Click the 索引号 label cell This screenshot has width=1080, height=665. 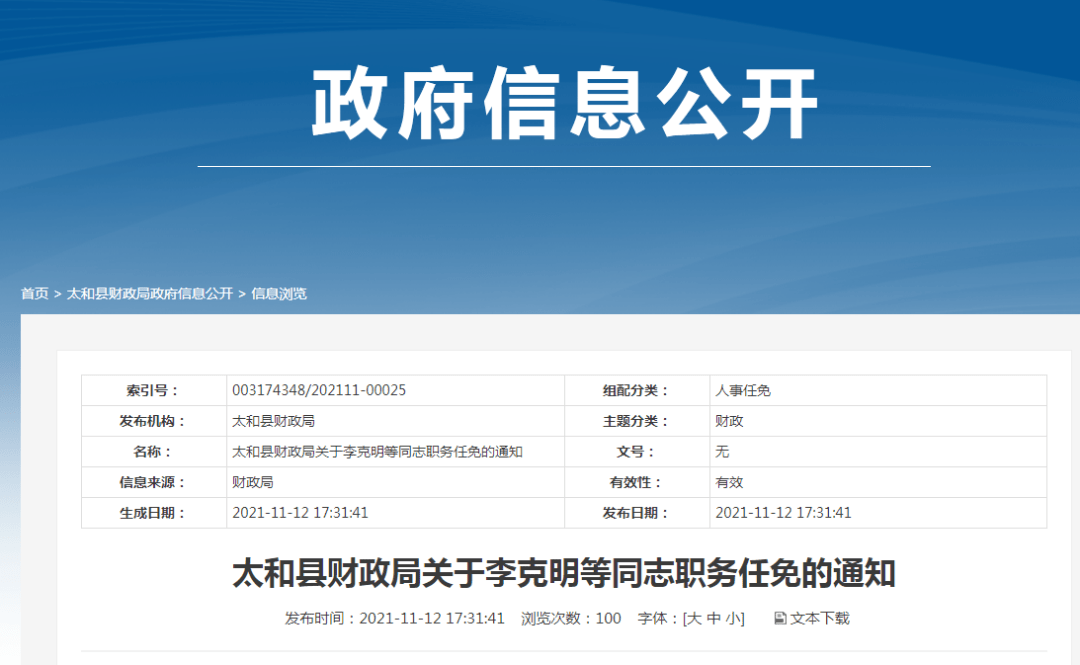154,390
